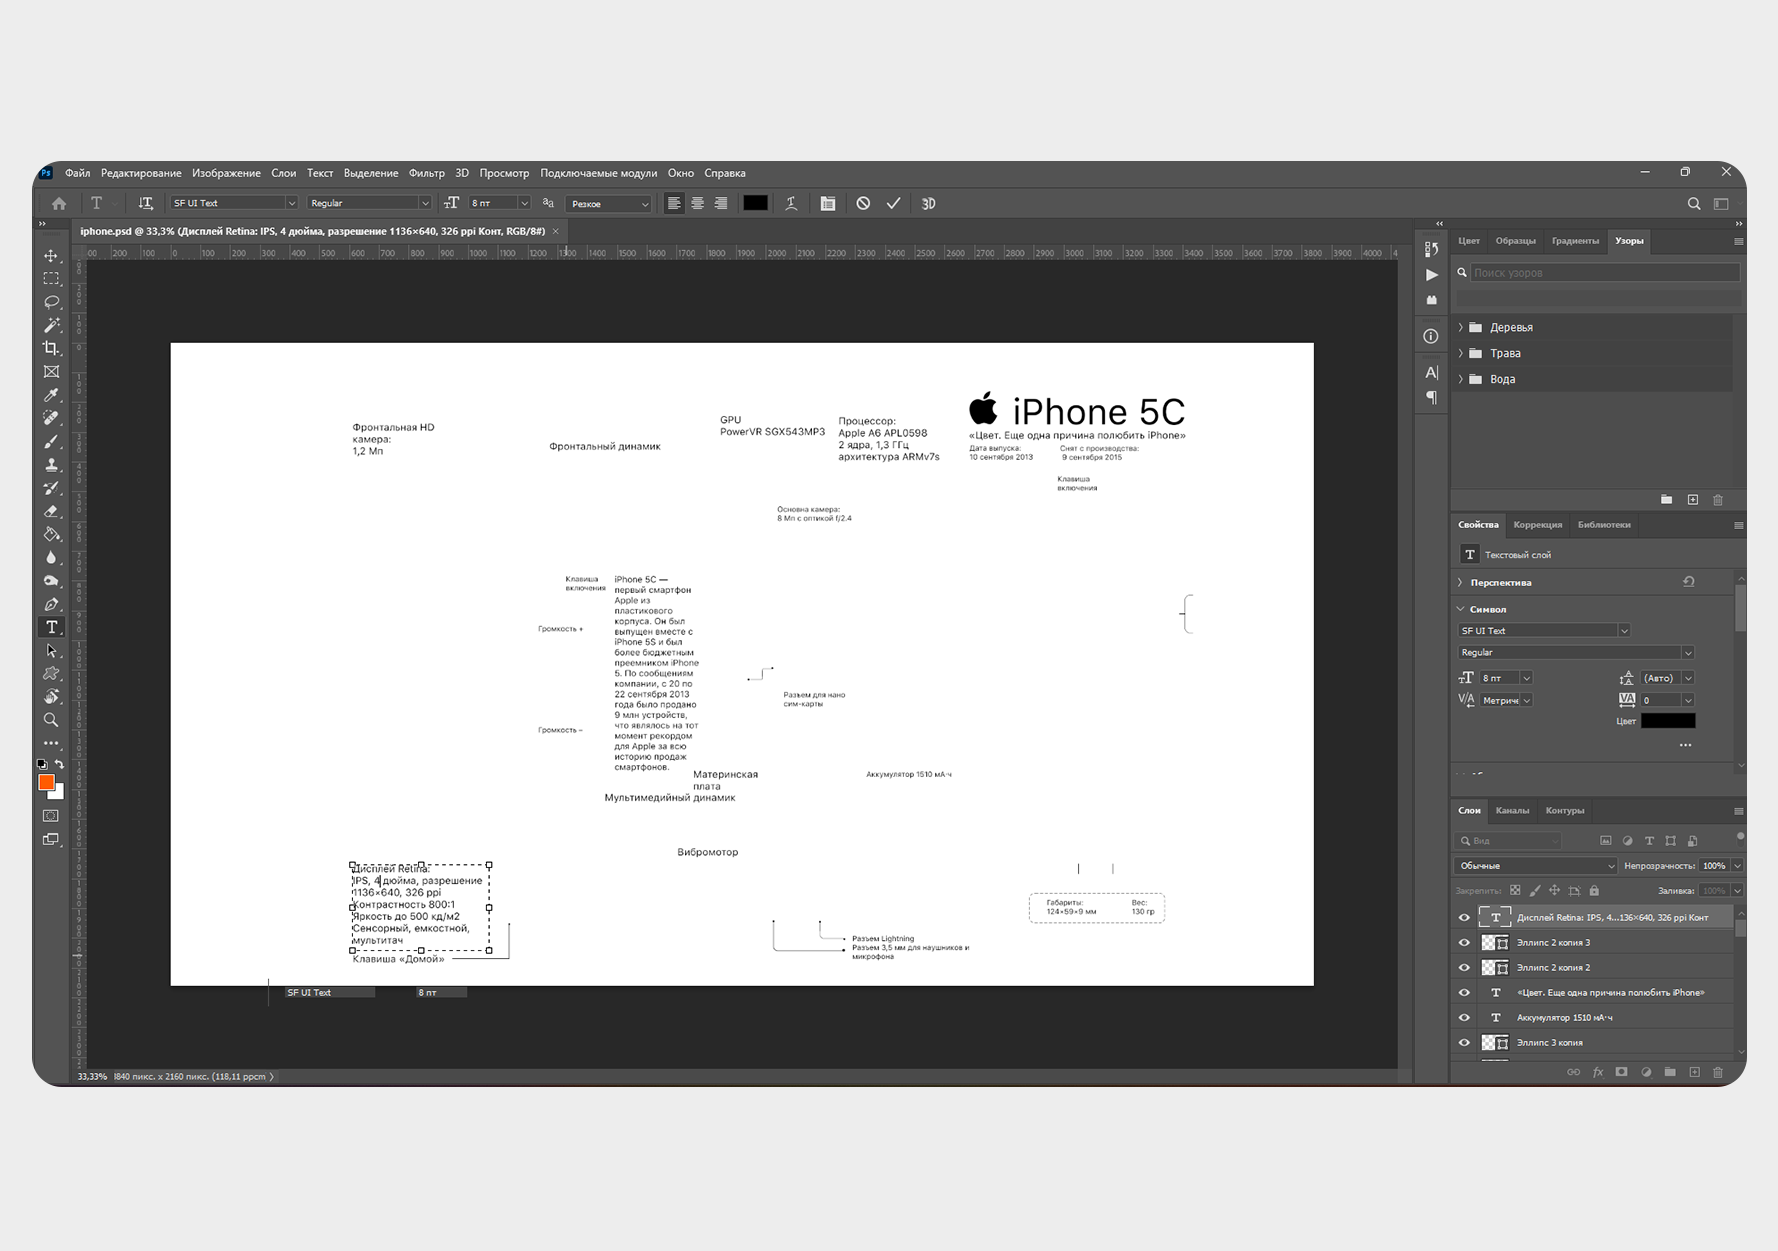Select the Blur tool

[51, 558]
